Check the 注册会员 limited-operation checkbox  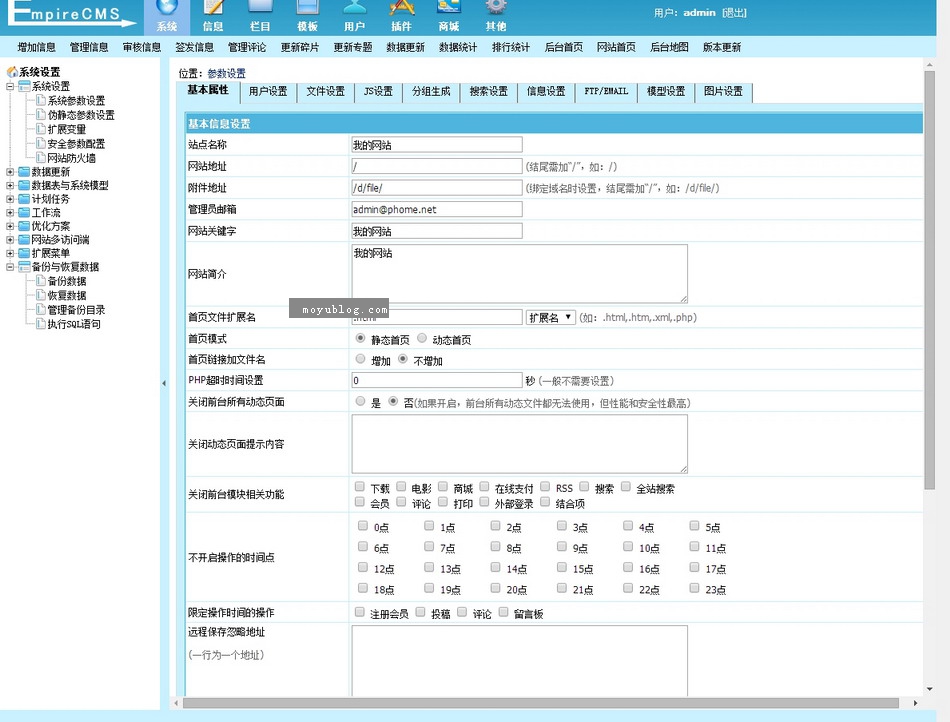360,612
